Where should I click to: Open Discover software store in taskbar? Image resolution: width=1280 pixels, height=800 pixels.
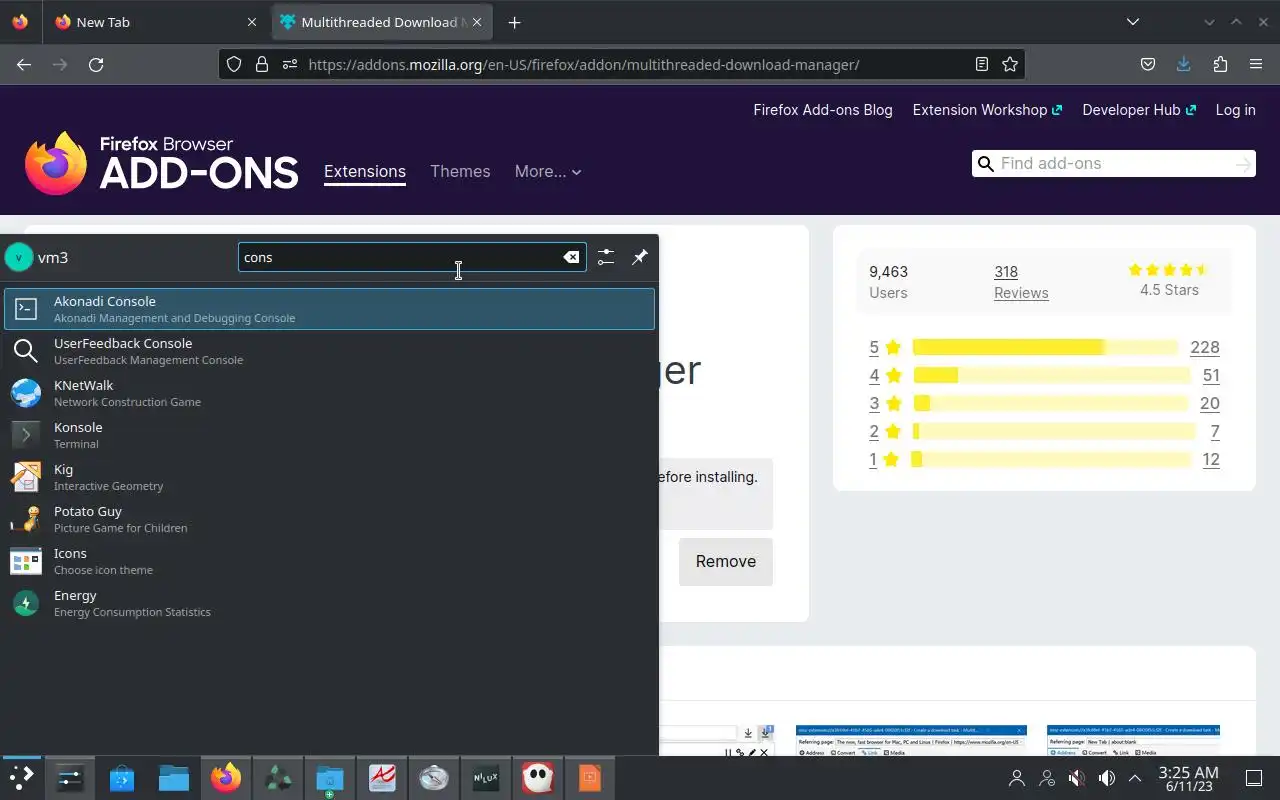122,778
